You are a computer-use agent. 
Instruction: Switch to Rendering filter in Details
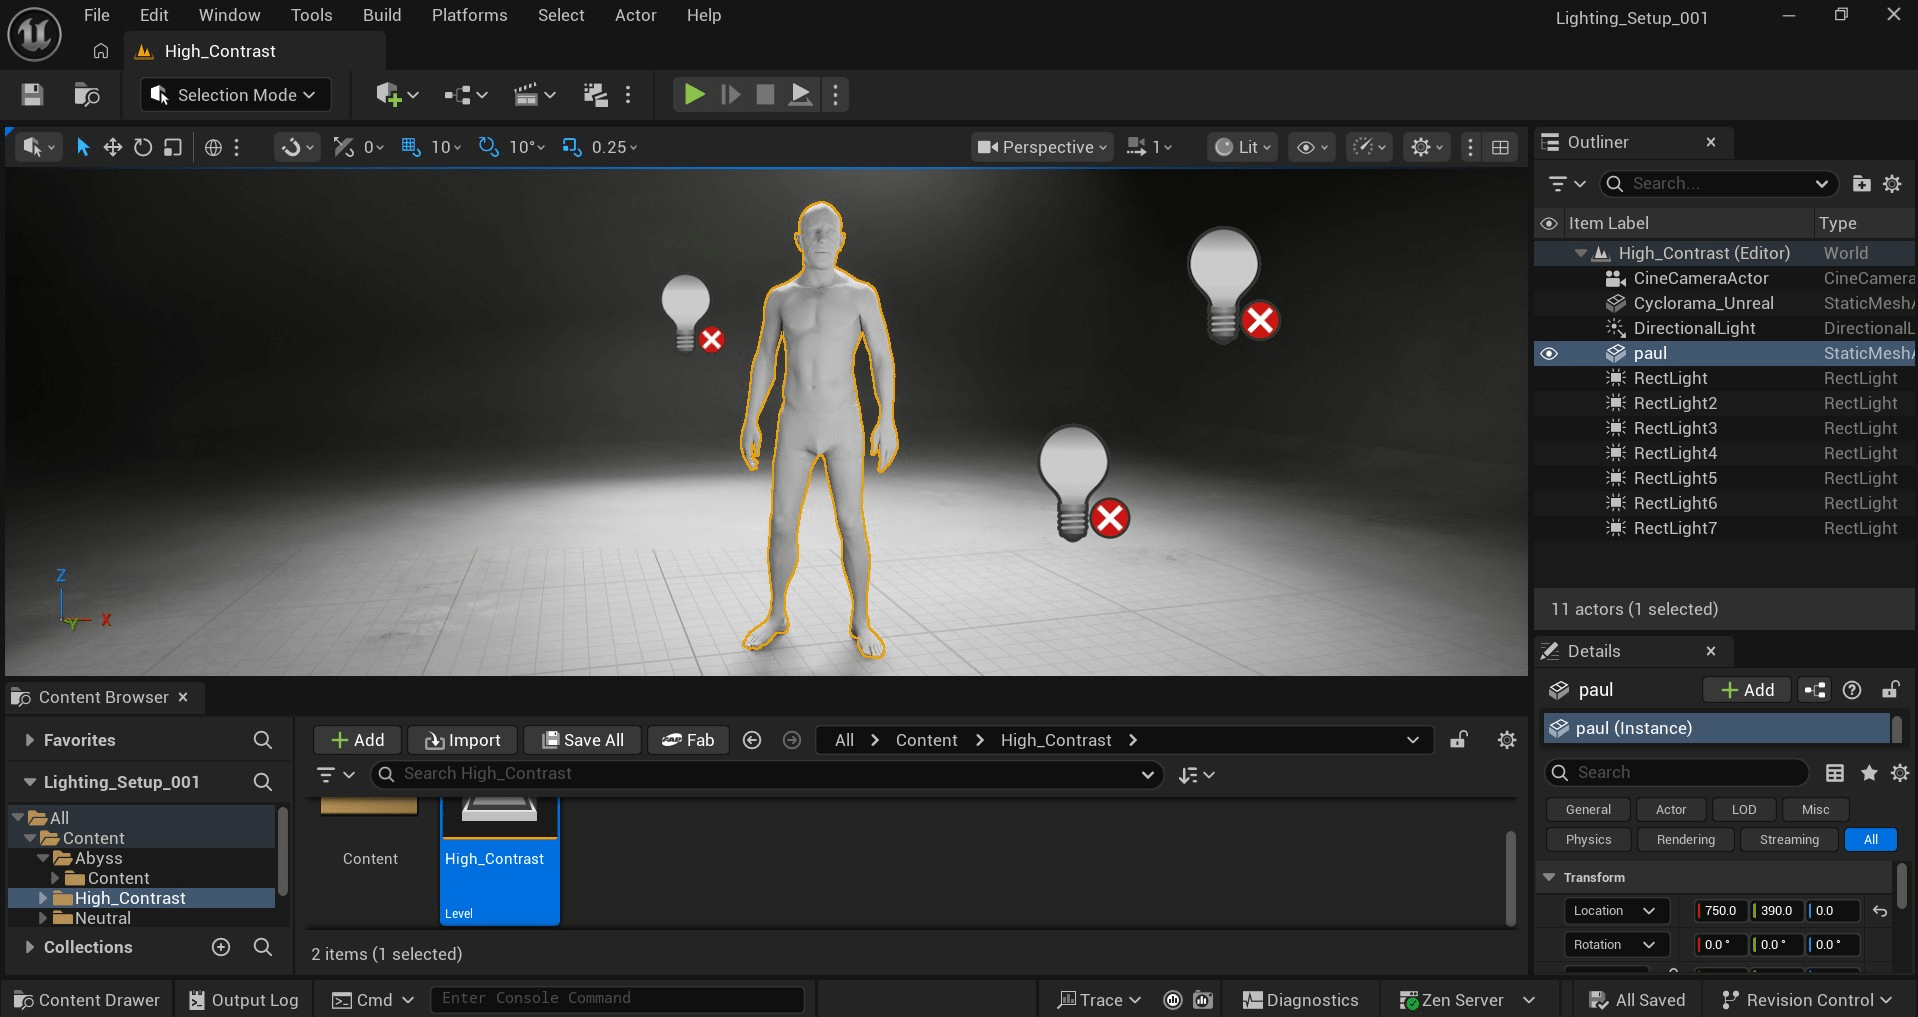pos(1685,840)
